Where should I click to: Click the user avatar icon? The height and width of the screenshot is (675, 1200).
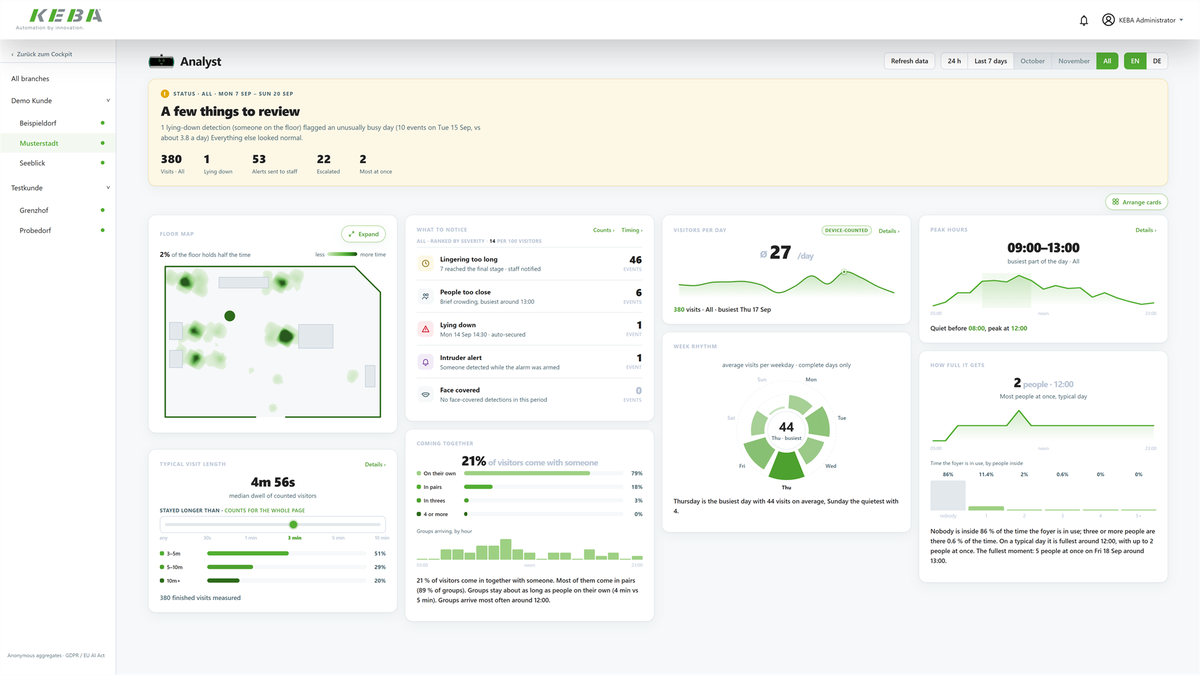pyautogui.click(x=1108, y=20)
